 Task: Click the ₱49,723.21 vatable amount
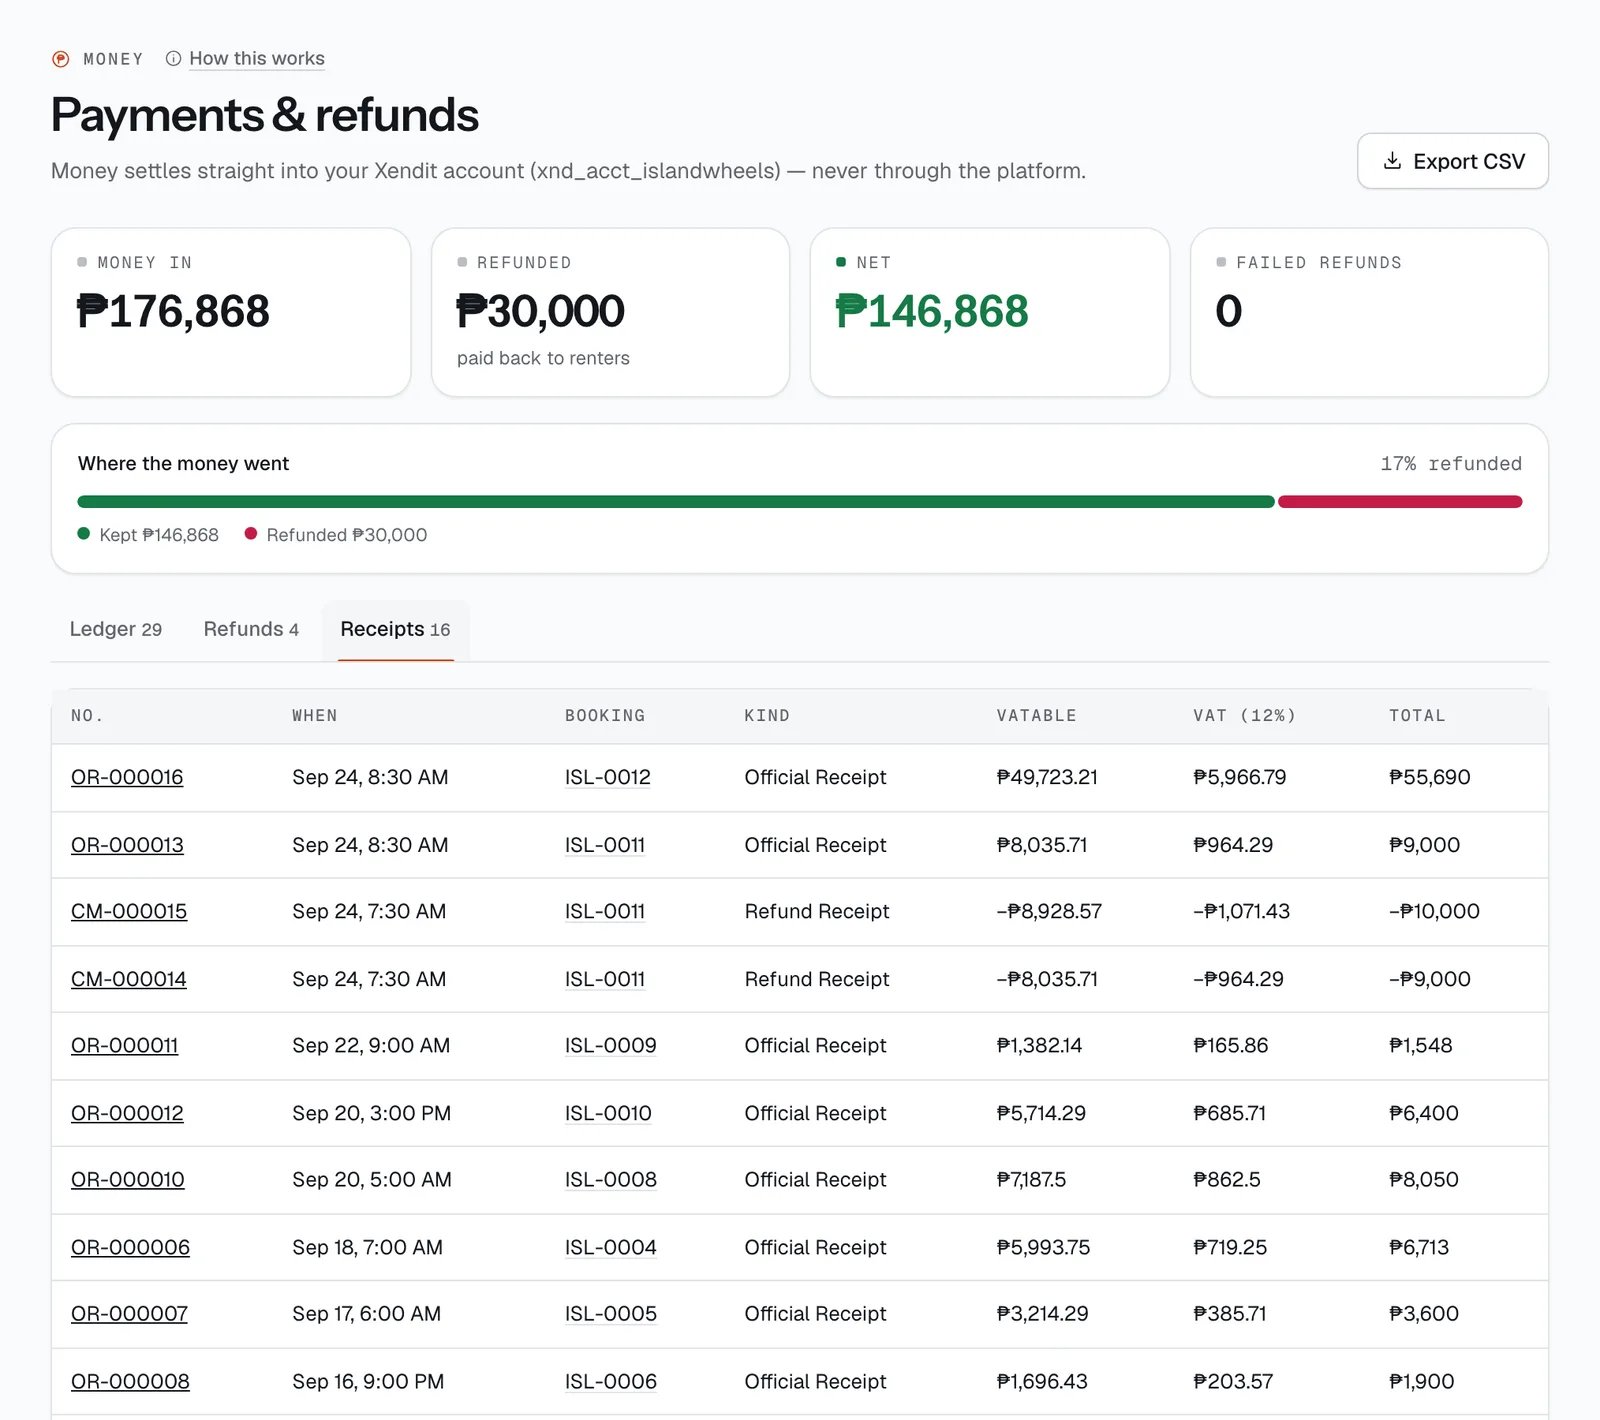tap(1047, 777)
